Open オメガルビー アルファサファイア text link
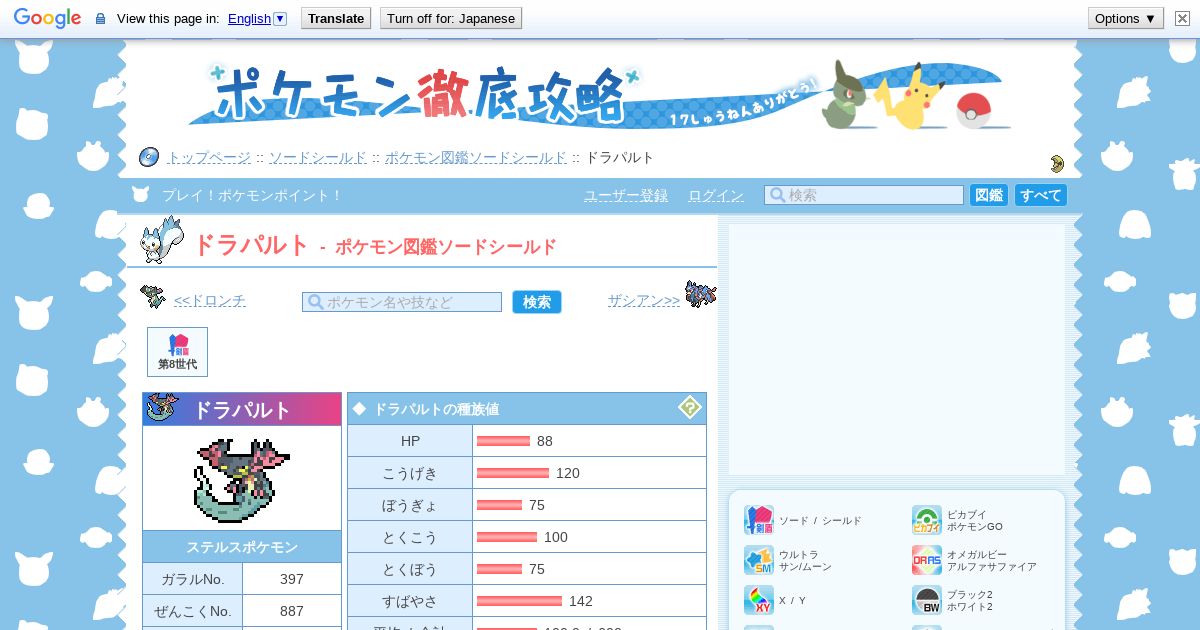This screenshot has width=1200, height=630. tap(992, 560)
